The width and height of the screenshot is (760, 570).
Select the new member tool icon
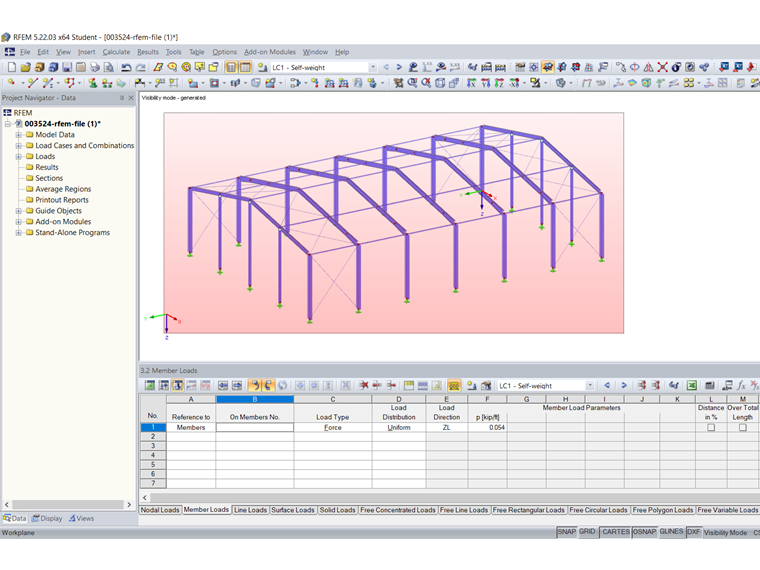tap(48, 83)
